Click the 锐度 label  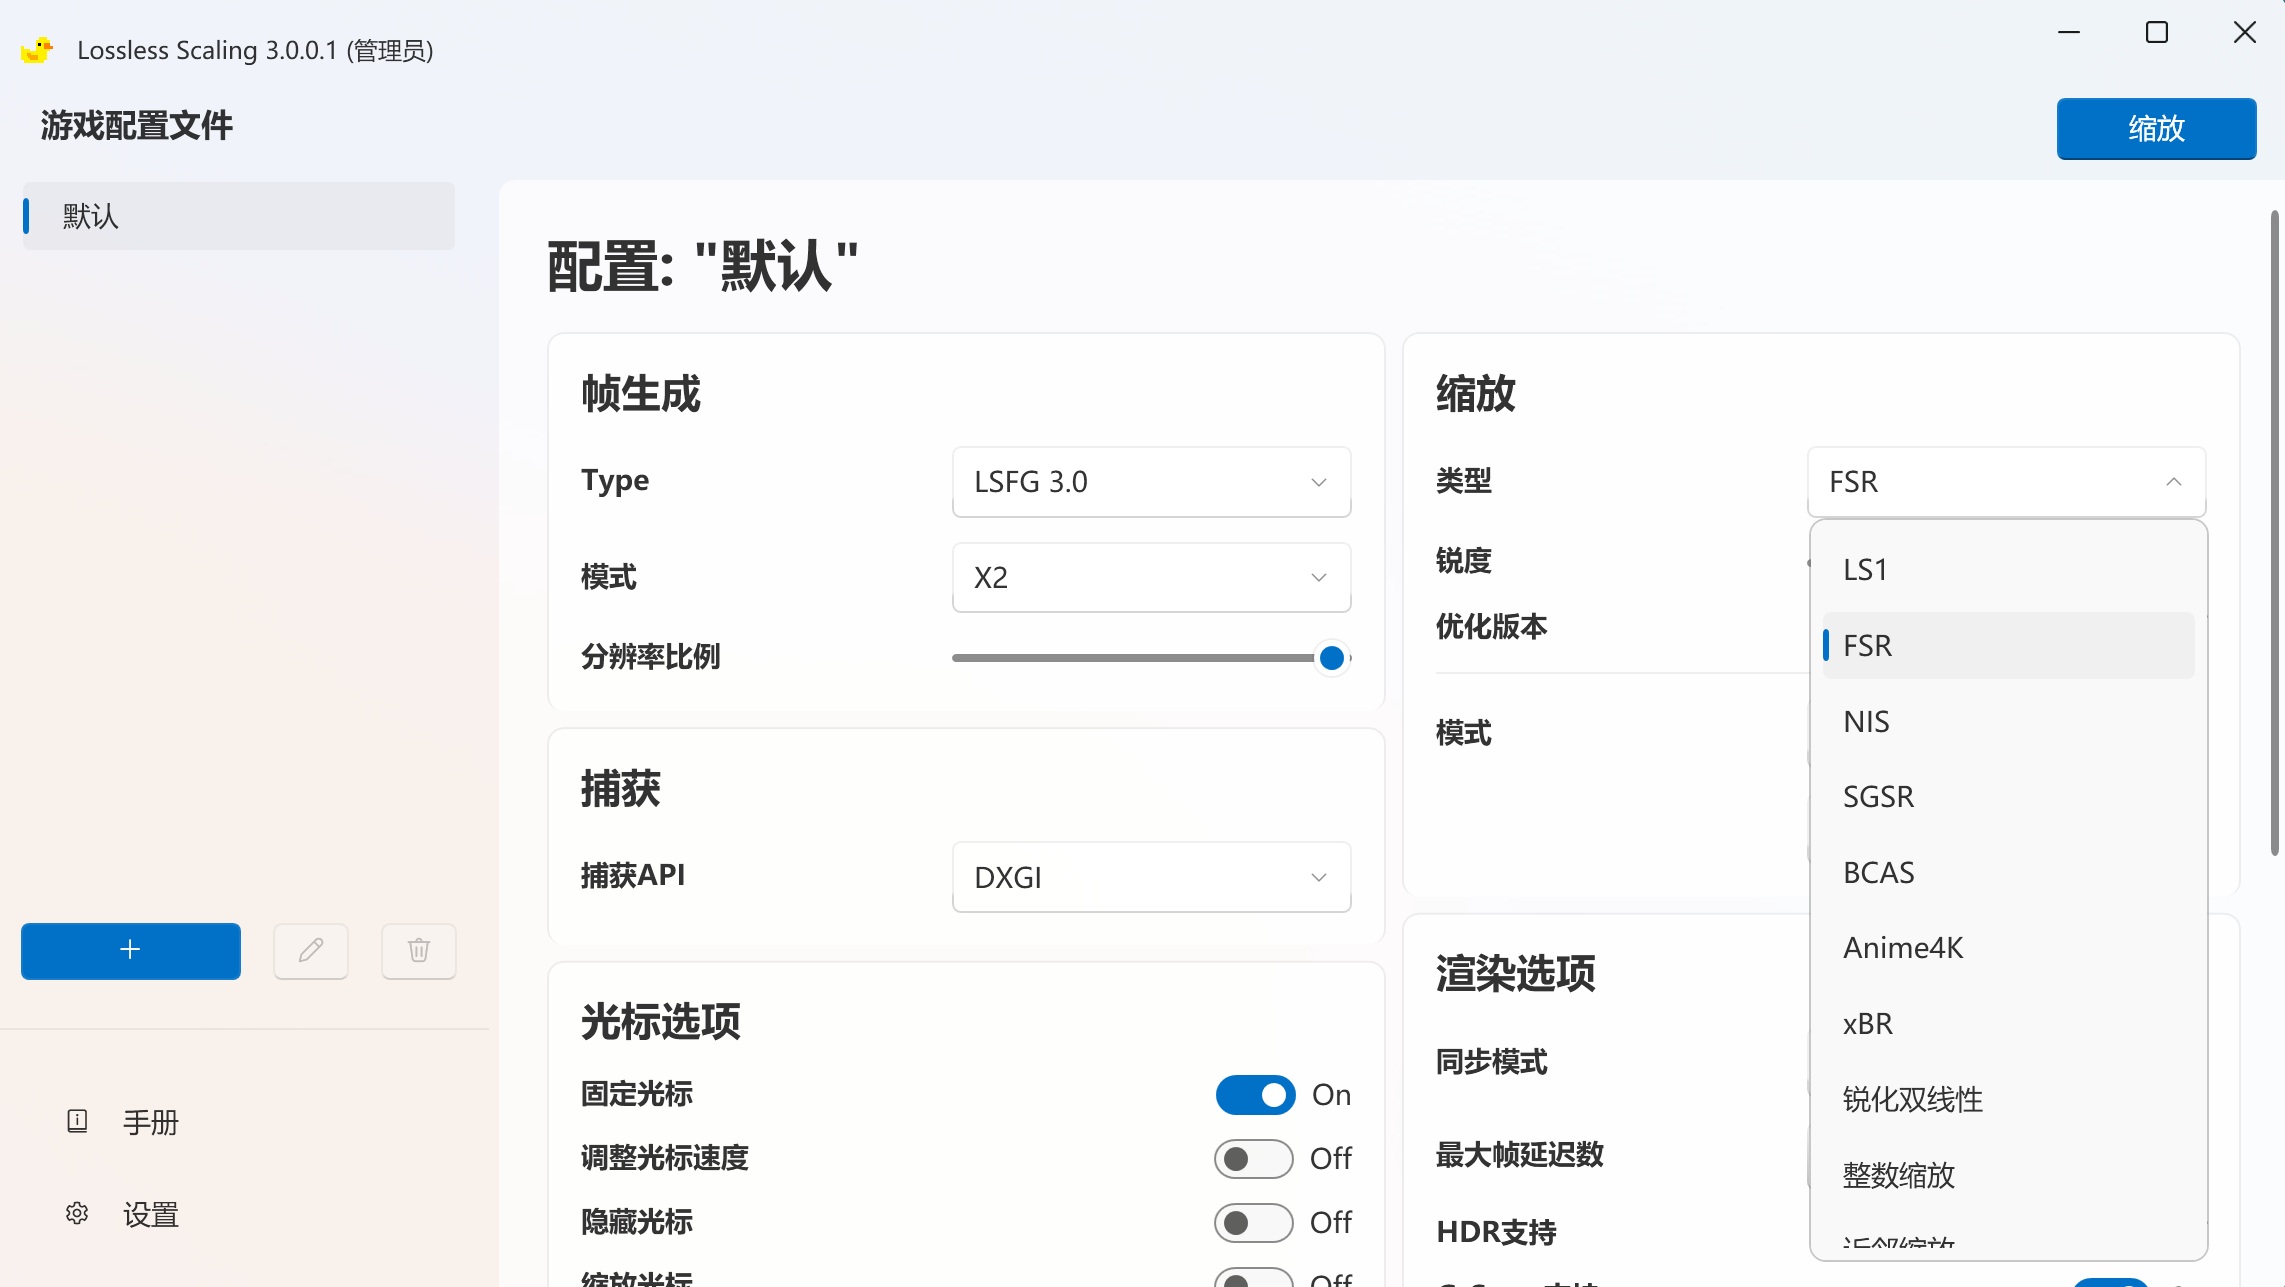point(1464,561)
